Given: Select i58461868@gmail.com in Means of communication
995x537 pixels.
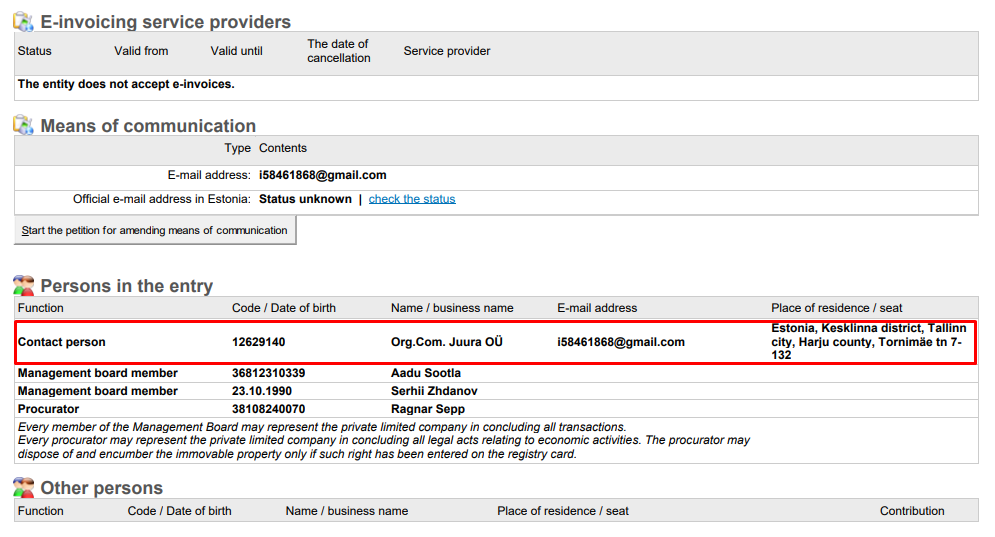Looking at the screenshot, I should (322, 175).
